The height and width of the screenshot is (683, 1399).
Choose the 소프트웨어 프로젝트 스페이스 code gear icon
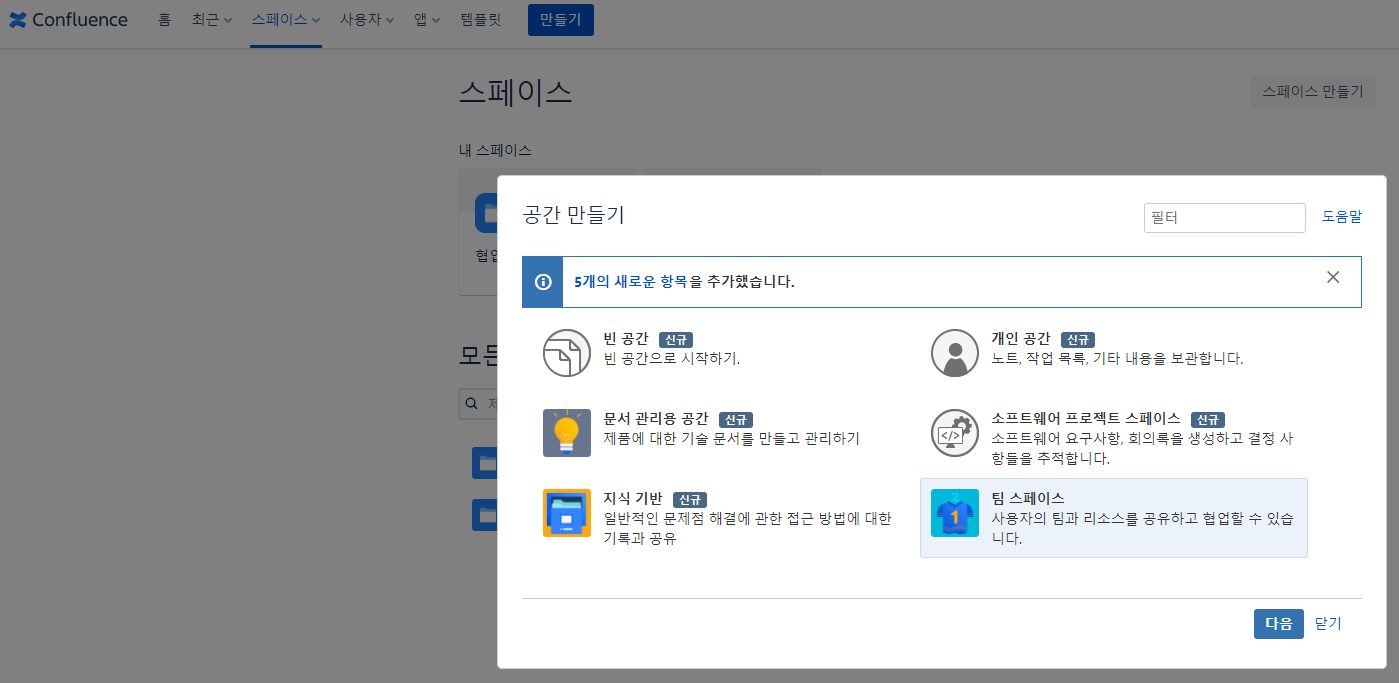[955, 433]
